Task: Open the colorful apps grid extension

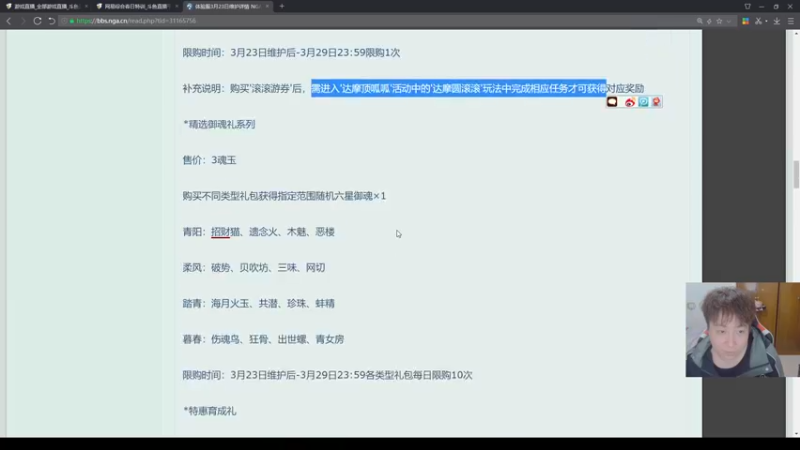Action: (x=745, y=21)
